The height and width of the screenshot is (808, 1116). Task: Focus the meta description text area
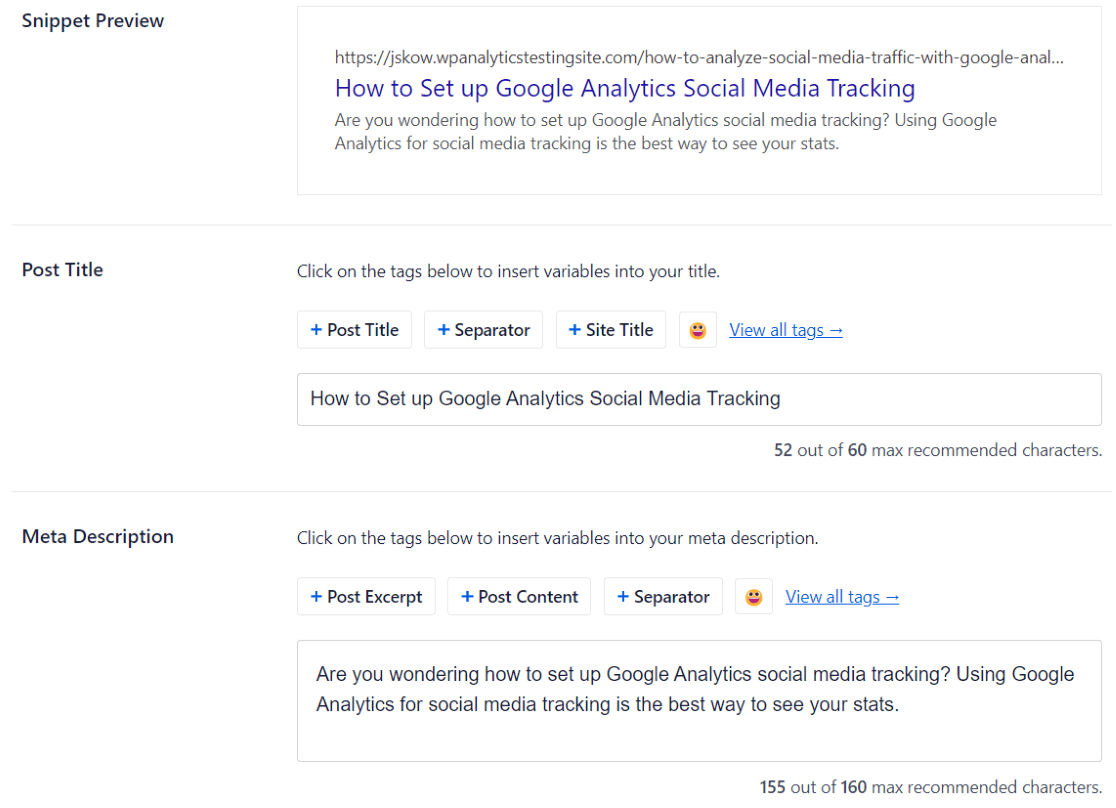point(698,700)
